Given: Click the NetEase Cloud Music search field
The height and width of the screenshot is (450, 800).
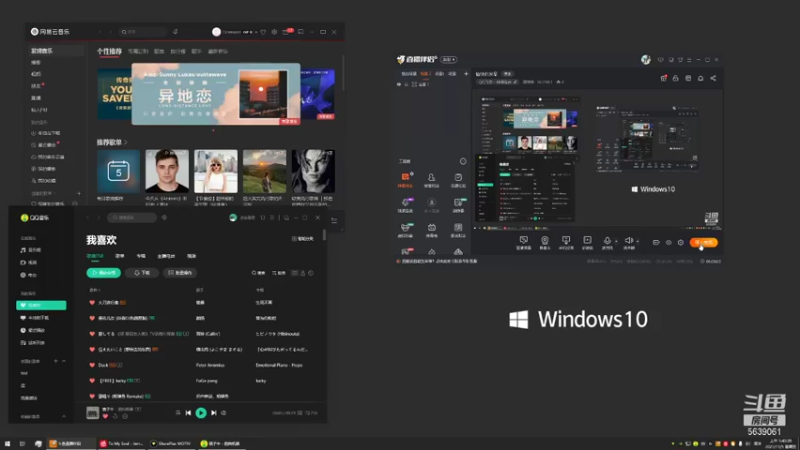Looking at the screenshot, I should pos(143,32).
